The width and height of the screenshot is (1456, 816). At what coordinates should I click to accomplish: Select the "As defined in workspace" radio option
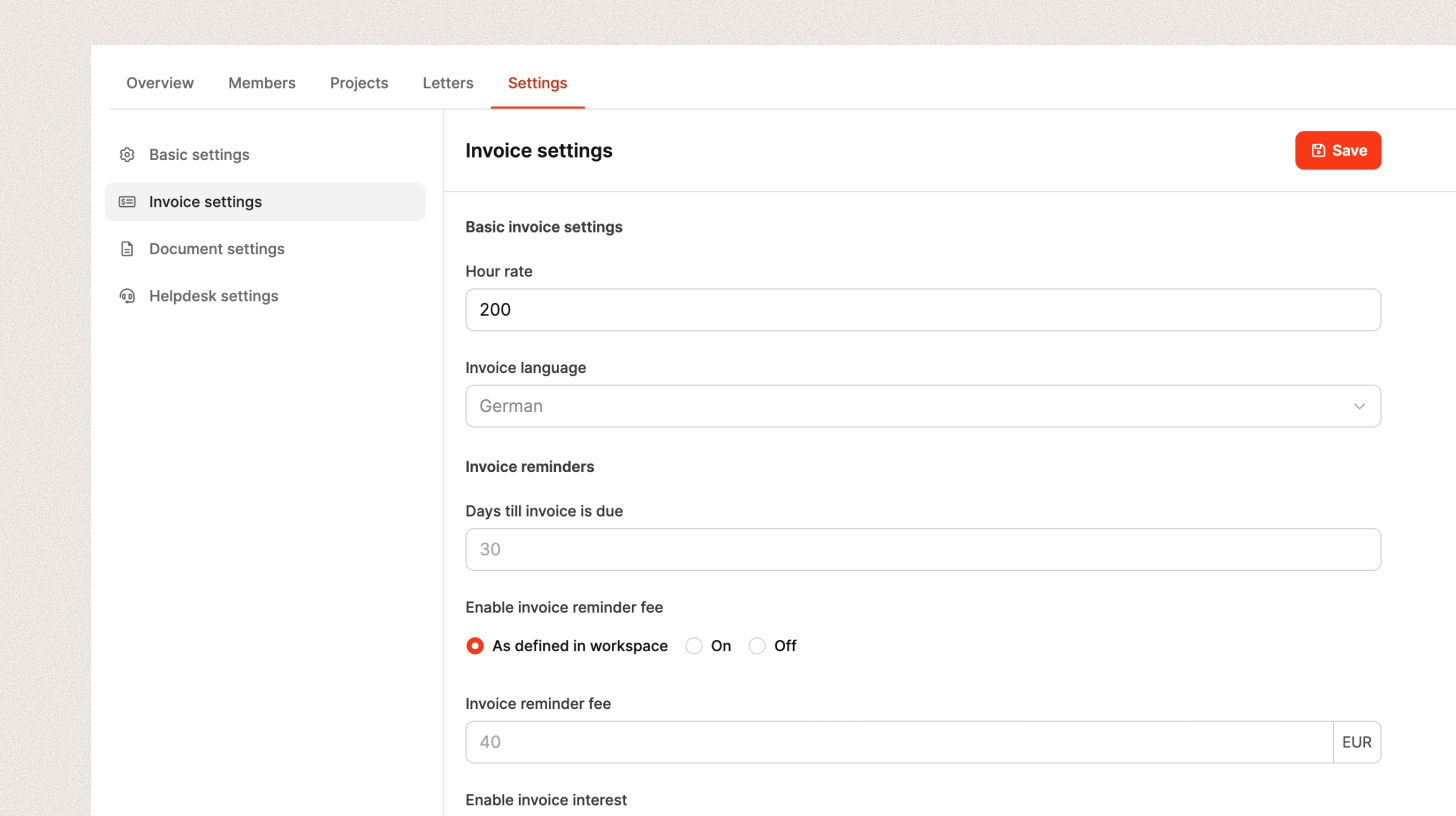click(x=475, y=646)
